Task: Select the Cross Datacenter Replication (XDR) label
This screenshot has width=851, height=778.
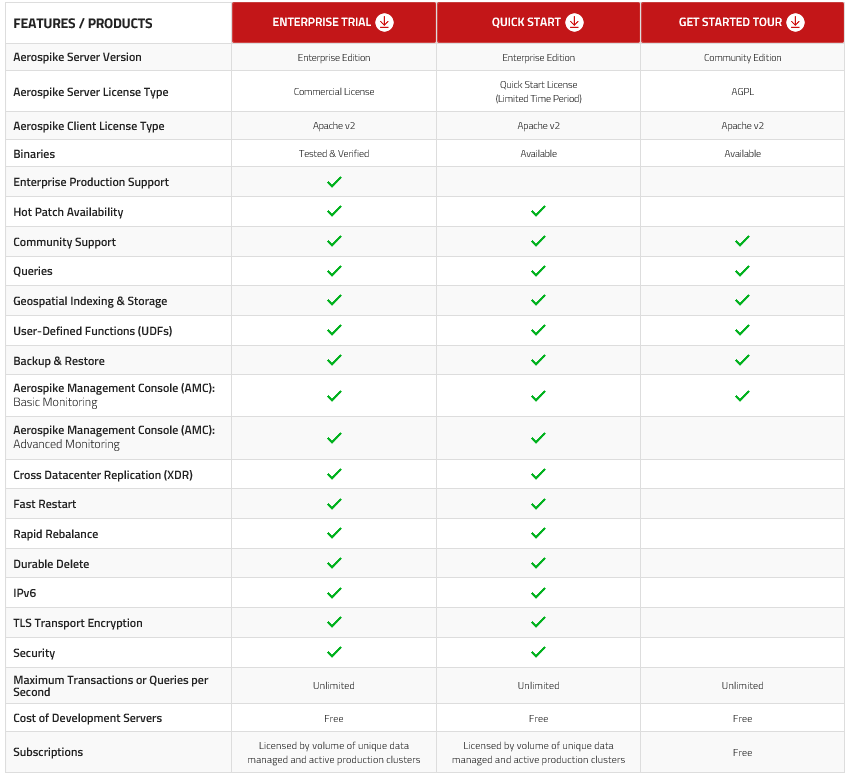Action: point(103,475)
